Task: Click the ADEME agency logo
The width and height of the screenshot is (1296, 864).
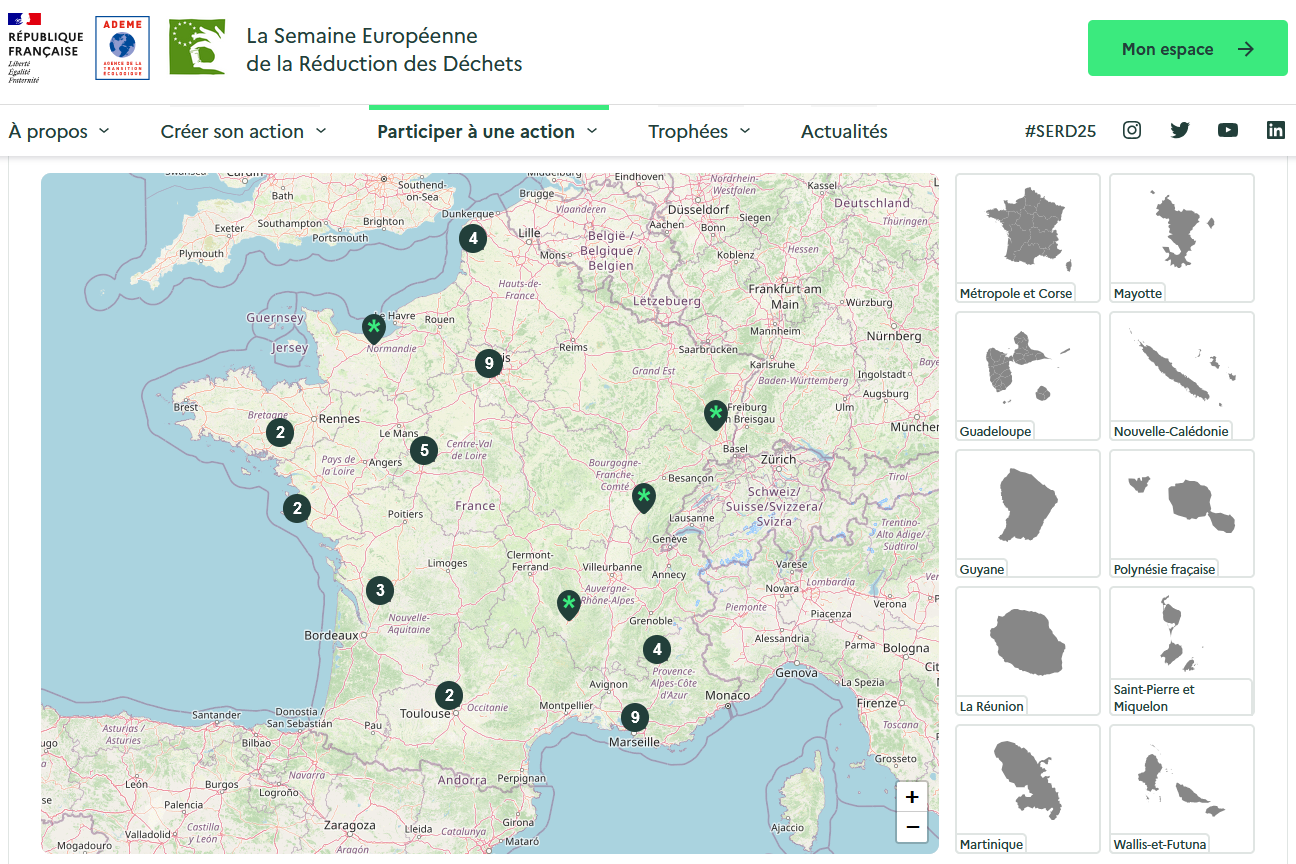Action: [122, 48]
